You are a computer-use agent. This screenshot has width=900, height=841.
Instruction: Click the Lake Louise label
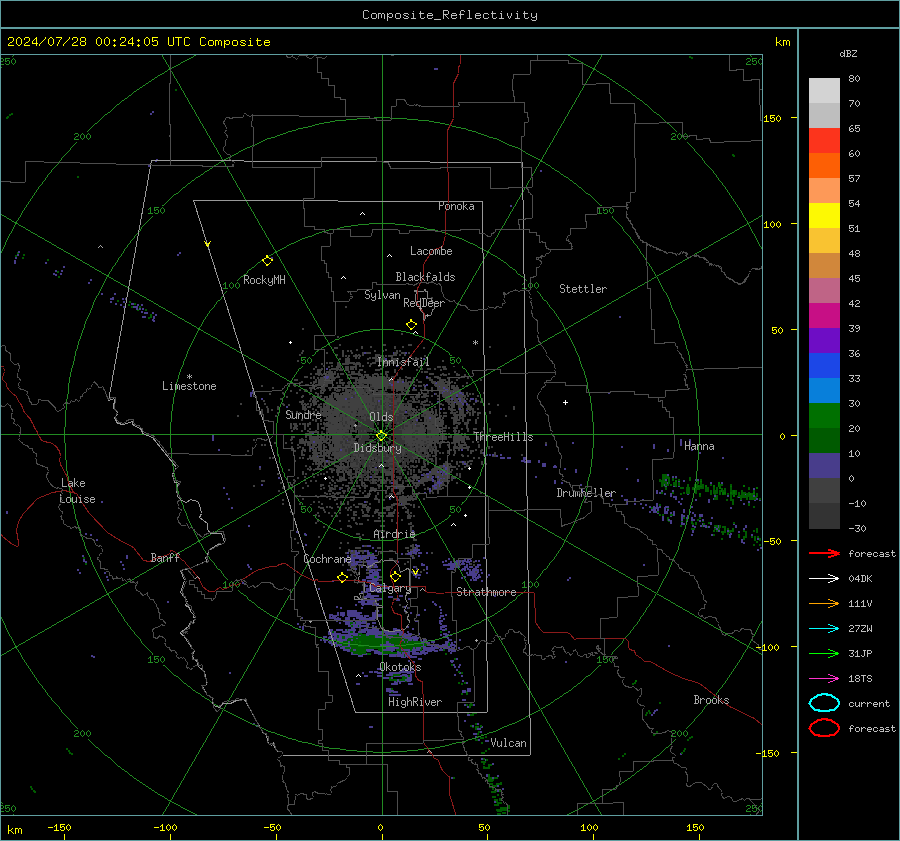[78, 491]
